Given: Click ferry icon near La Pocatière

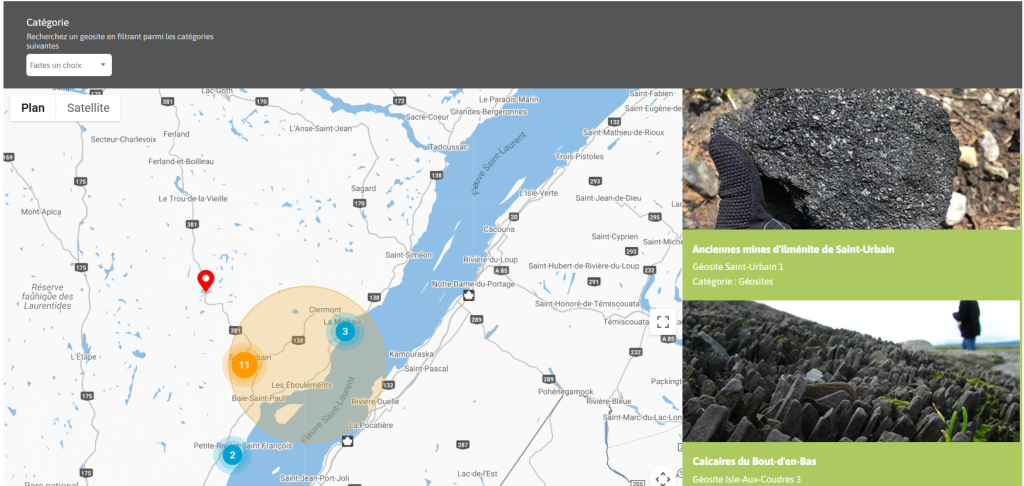Looking at the screenshot, I should [x=347, y=441].
